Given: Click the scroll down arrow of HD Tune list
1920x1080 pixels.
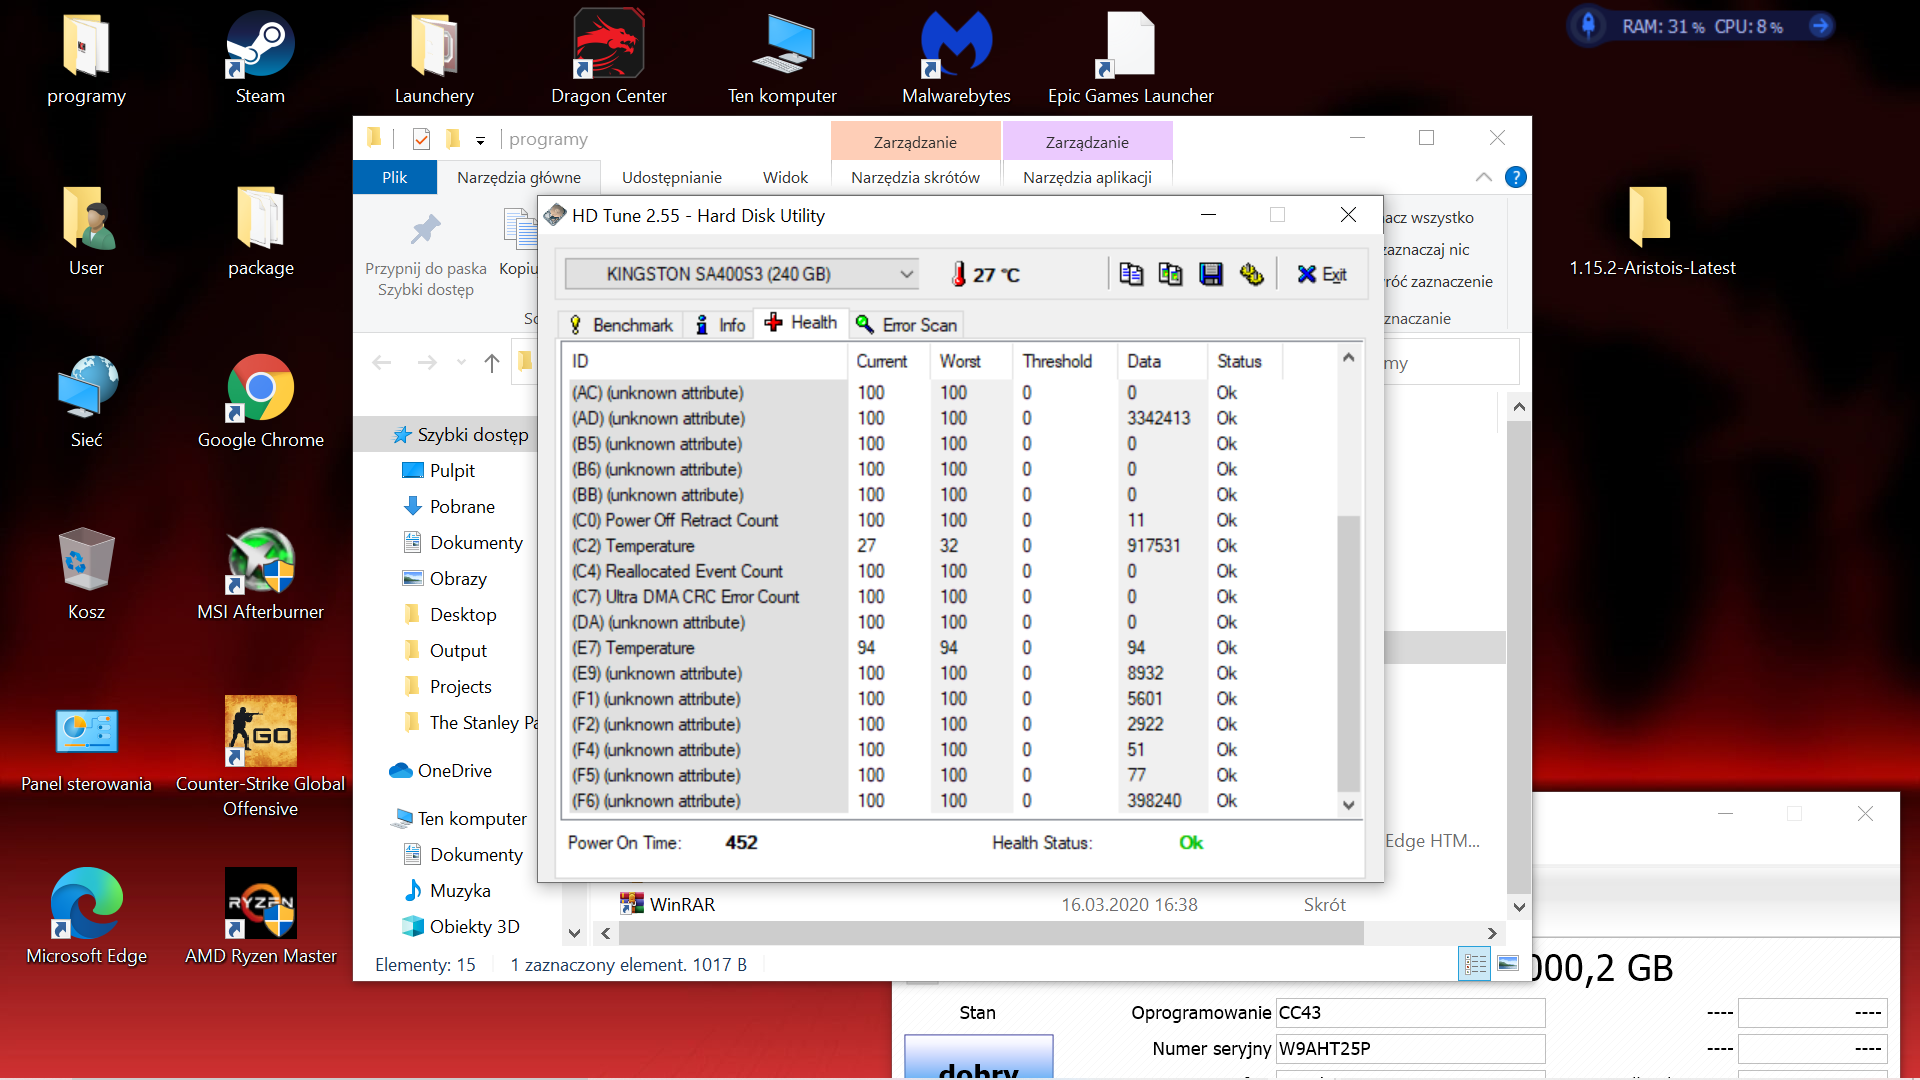Looking at the screenshot, I should (1348, 805).
